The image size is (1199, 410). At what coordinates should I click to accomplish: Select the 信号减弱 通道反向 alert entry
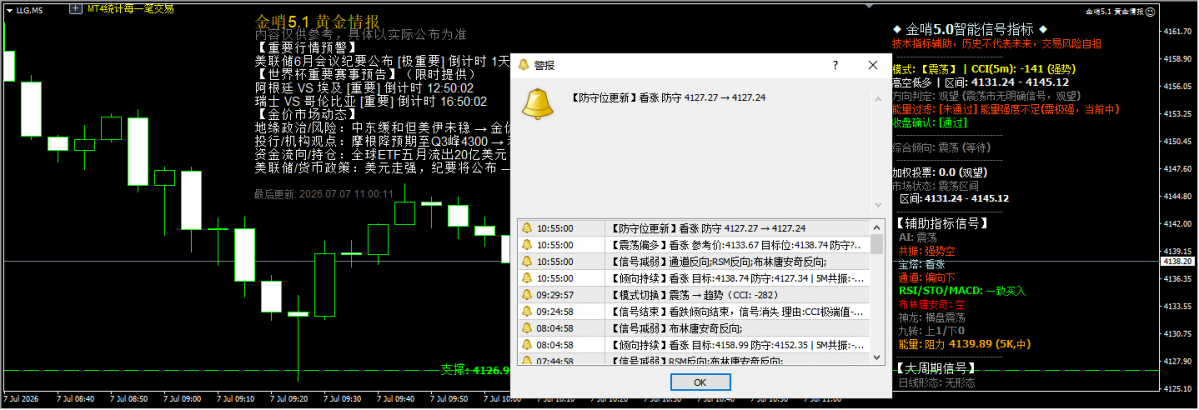694,261
